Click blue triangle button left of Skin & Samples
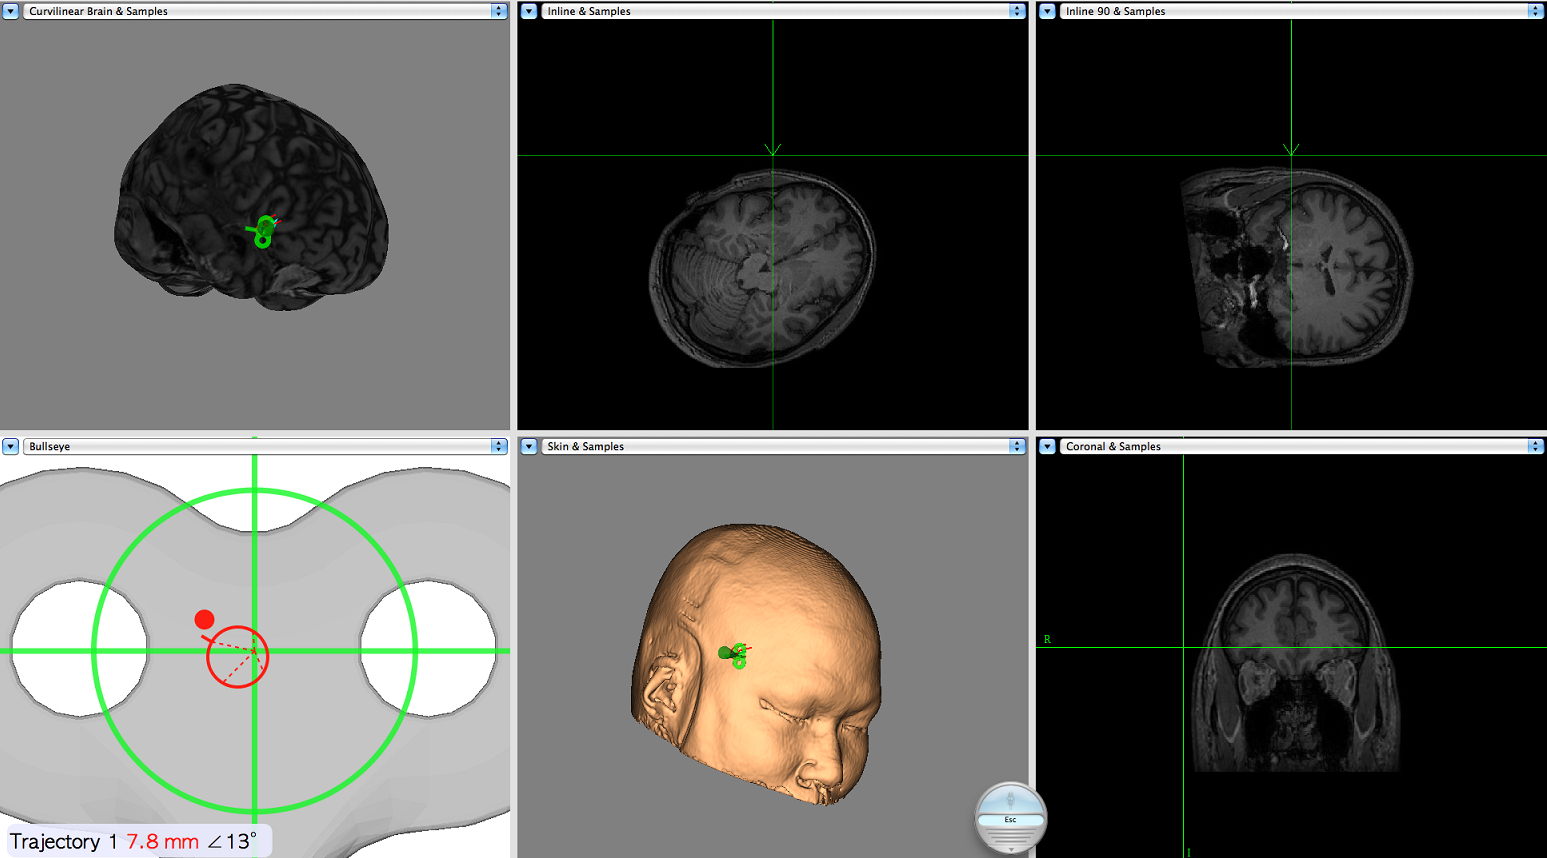1547x858 pixels. coord(529,446)
